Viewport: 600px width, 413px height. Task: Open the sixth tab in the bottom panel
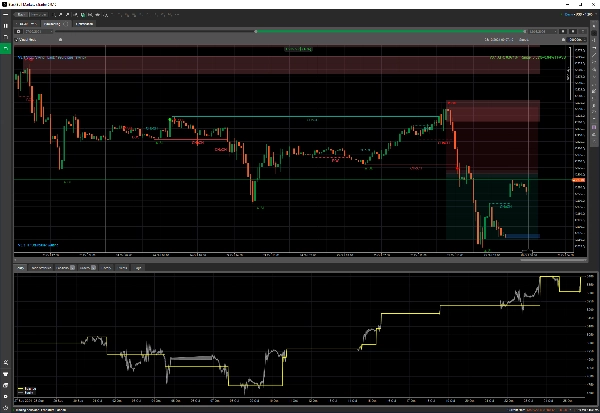coord(122,268)
